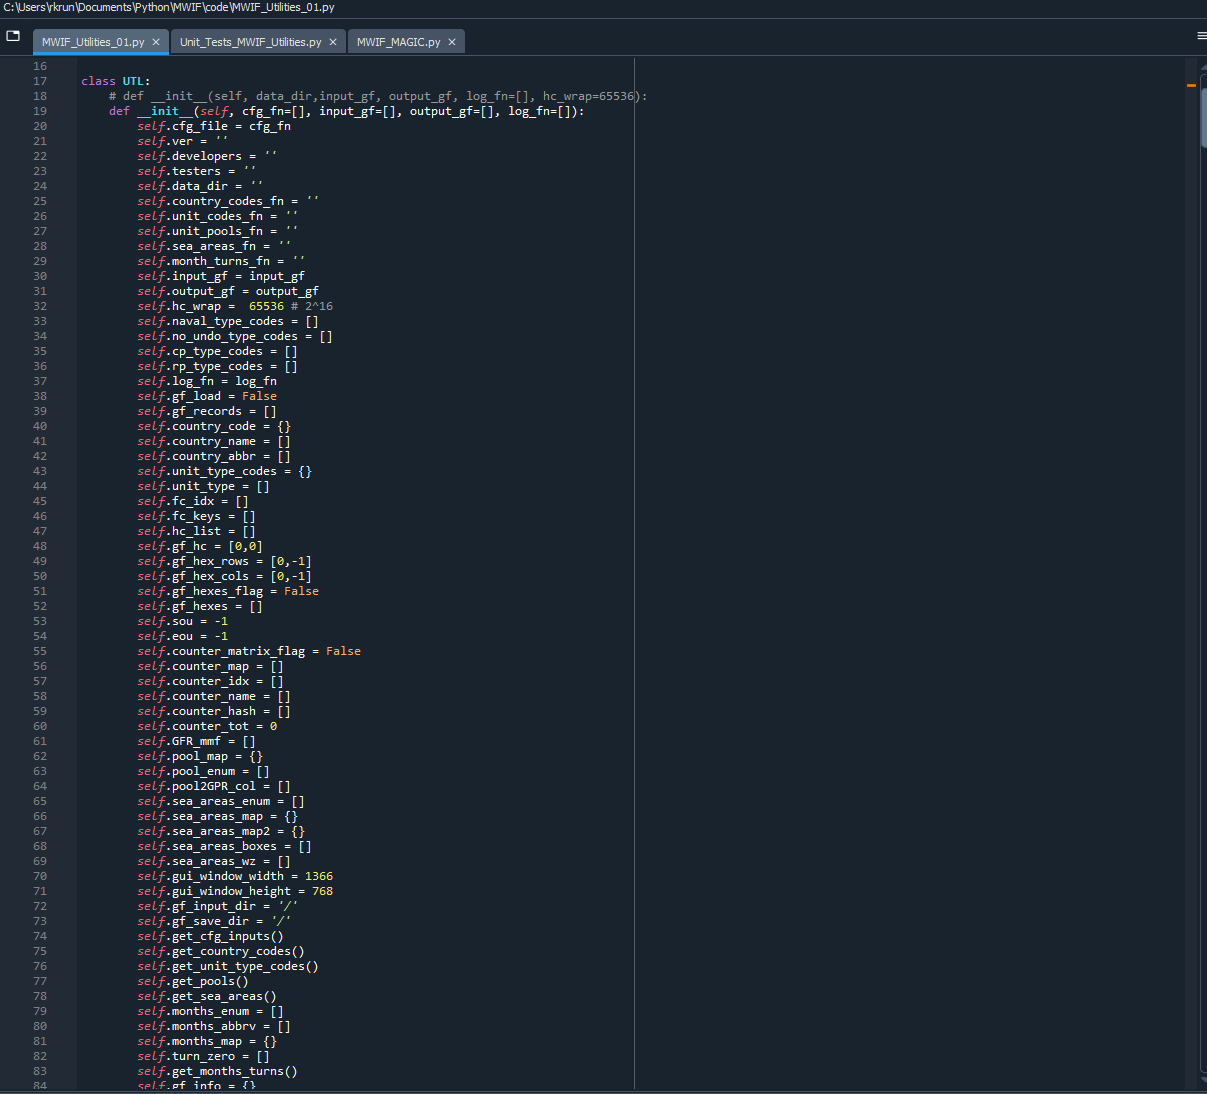Screen dimensions: 1207x1094
Task: Click line number 55
Action: coord(40,651)
